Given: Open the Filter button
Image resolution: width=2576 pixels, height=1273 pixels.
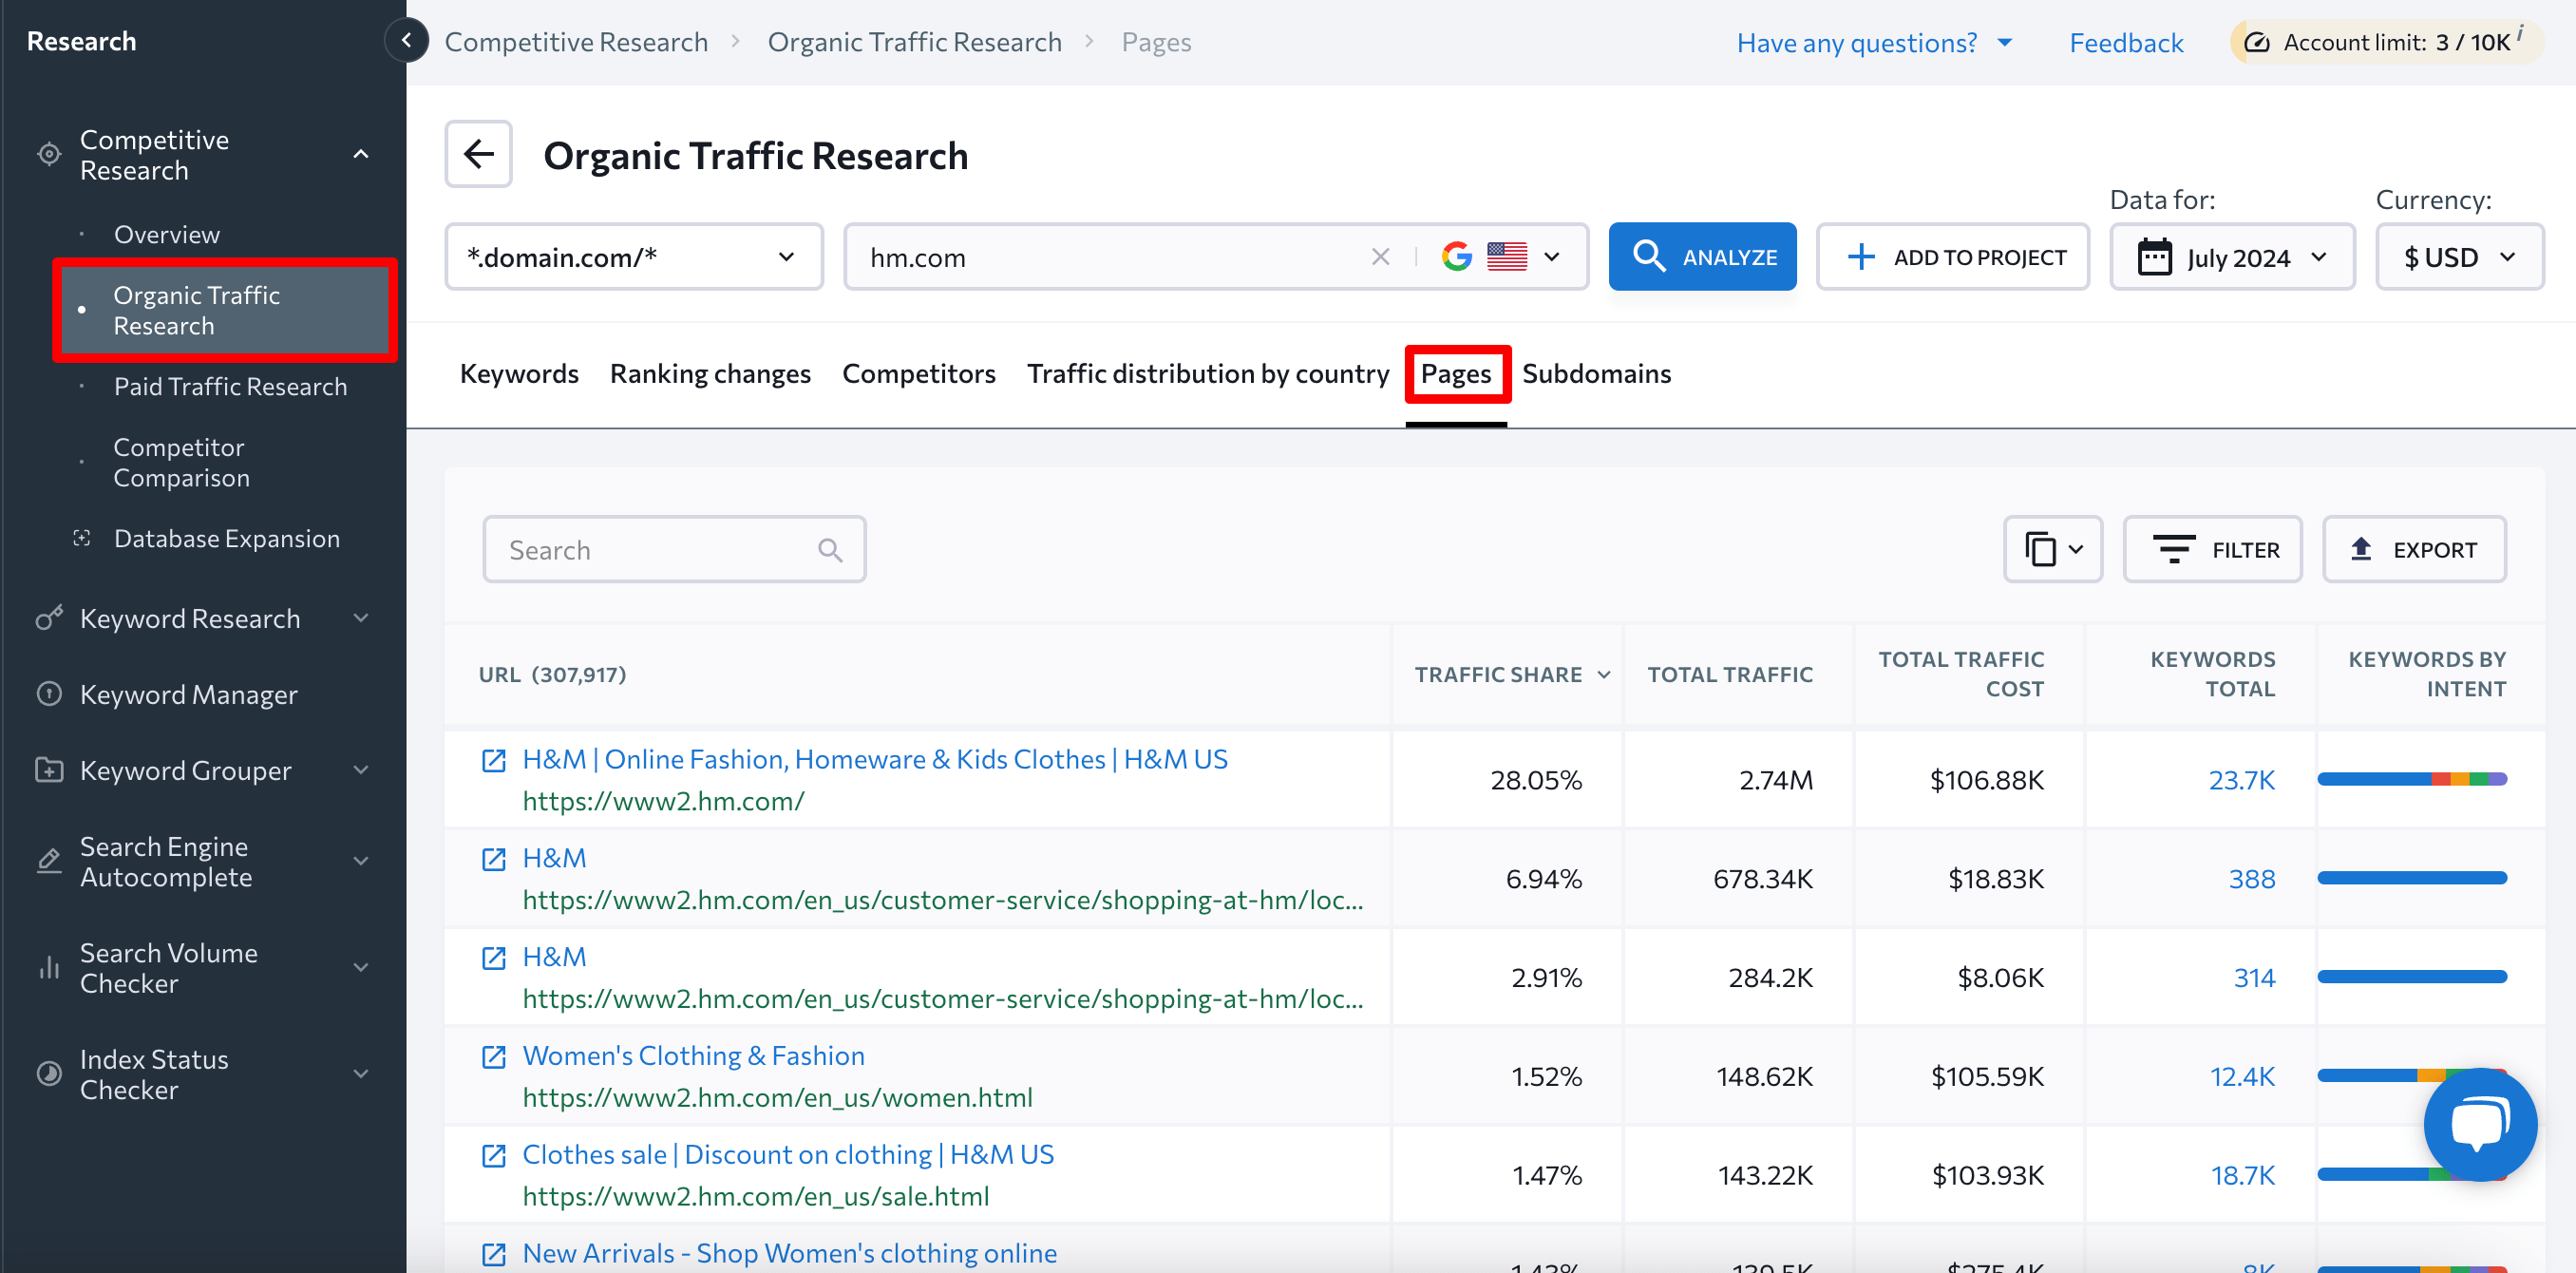Looking at the screenshot, I should click(x=2212, y=549).
